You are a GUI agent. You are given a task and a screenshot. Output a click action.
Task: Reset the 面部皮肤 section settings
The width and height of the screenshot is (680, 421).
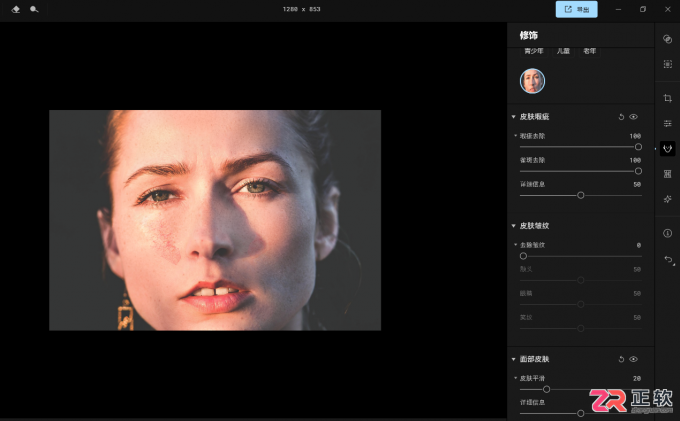coord(621,359)
